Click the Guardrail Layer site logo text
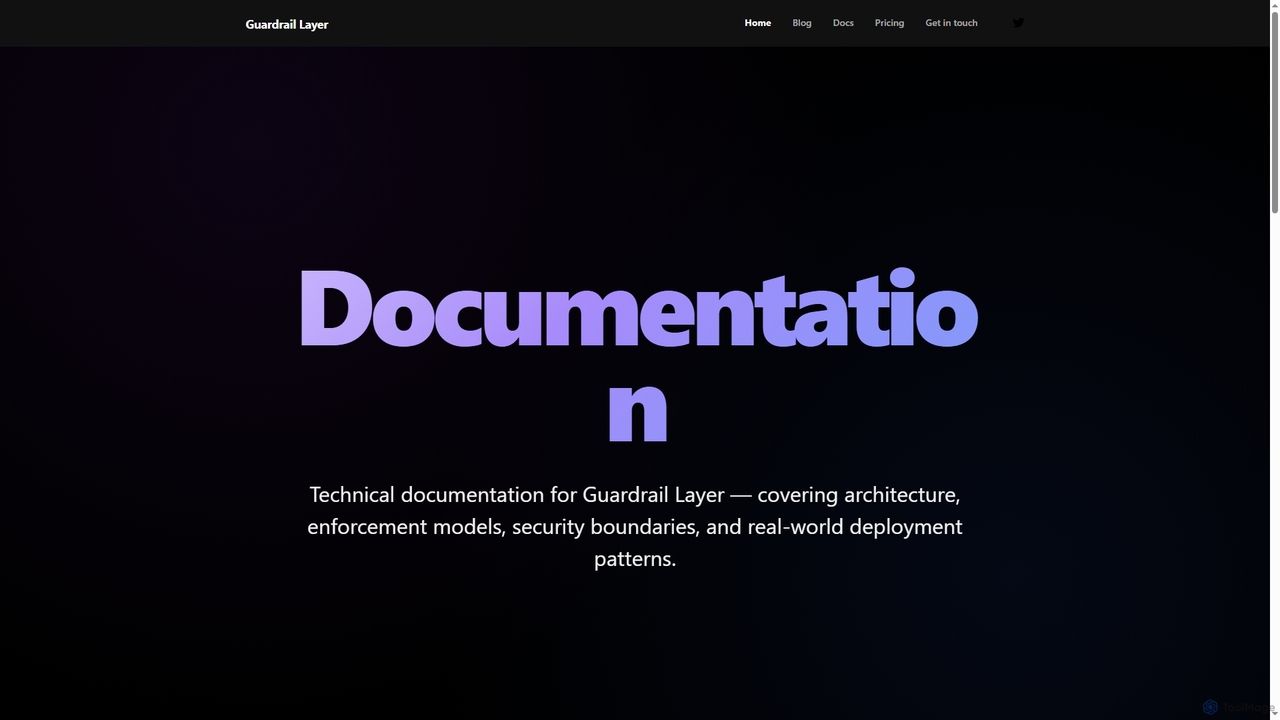The width and height of the screenshot is (1280, 720). click(287, 24)
